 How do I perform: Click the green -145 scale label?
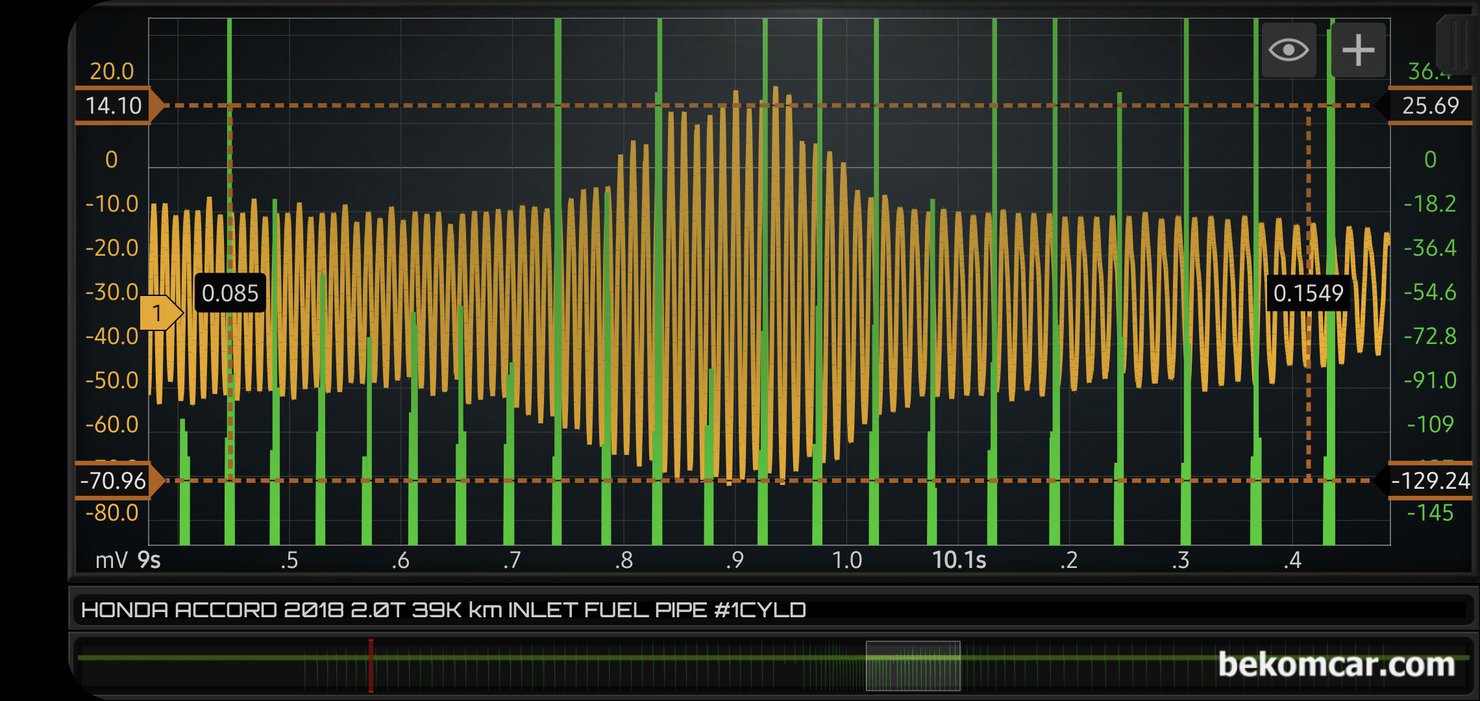coord(1430,513)
